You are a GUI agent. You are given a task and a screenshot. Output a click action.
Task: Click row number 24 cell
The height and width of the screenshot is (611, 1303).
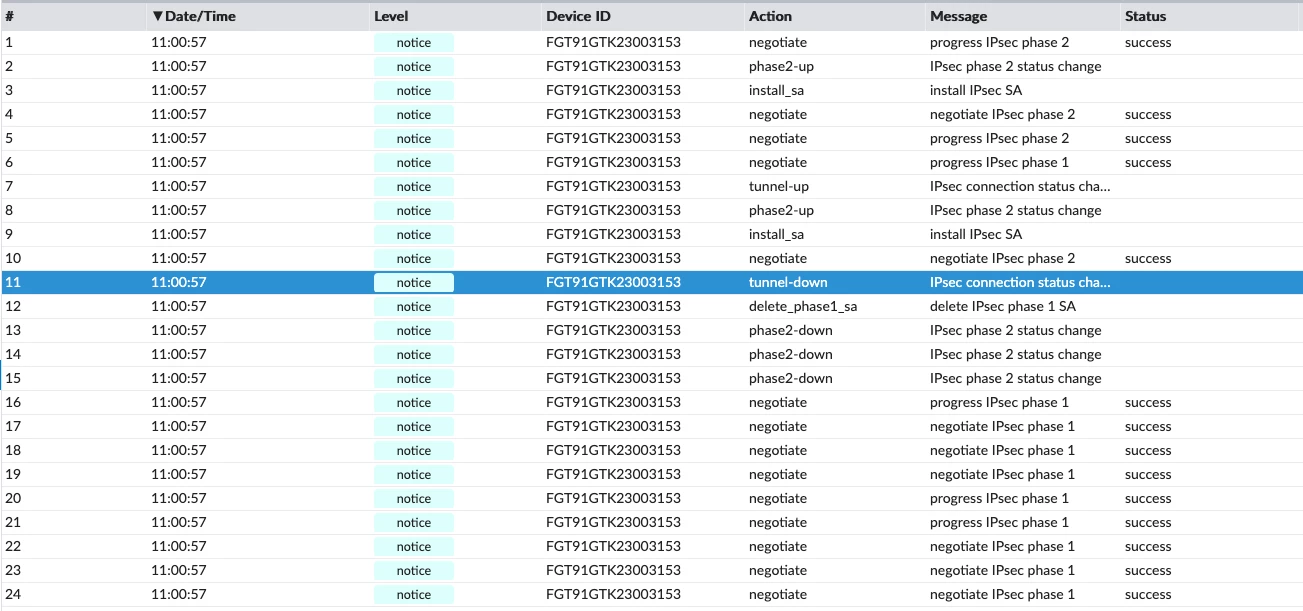[13, 594]
